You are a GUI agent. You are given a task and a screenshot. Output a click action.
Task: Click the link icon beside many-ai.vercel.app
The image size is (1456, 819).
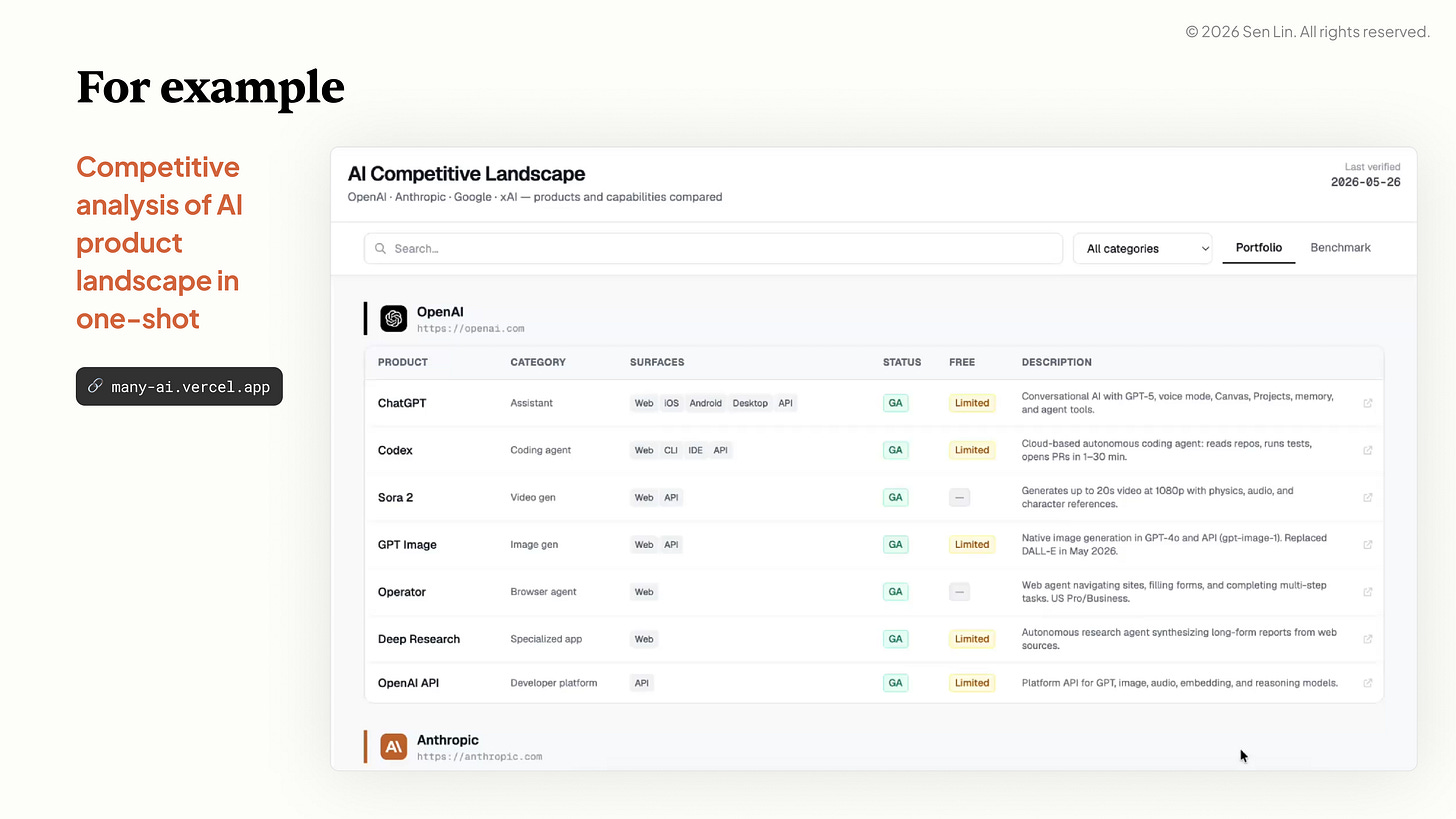95,386
